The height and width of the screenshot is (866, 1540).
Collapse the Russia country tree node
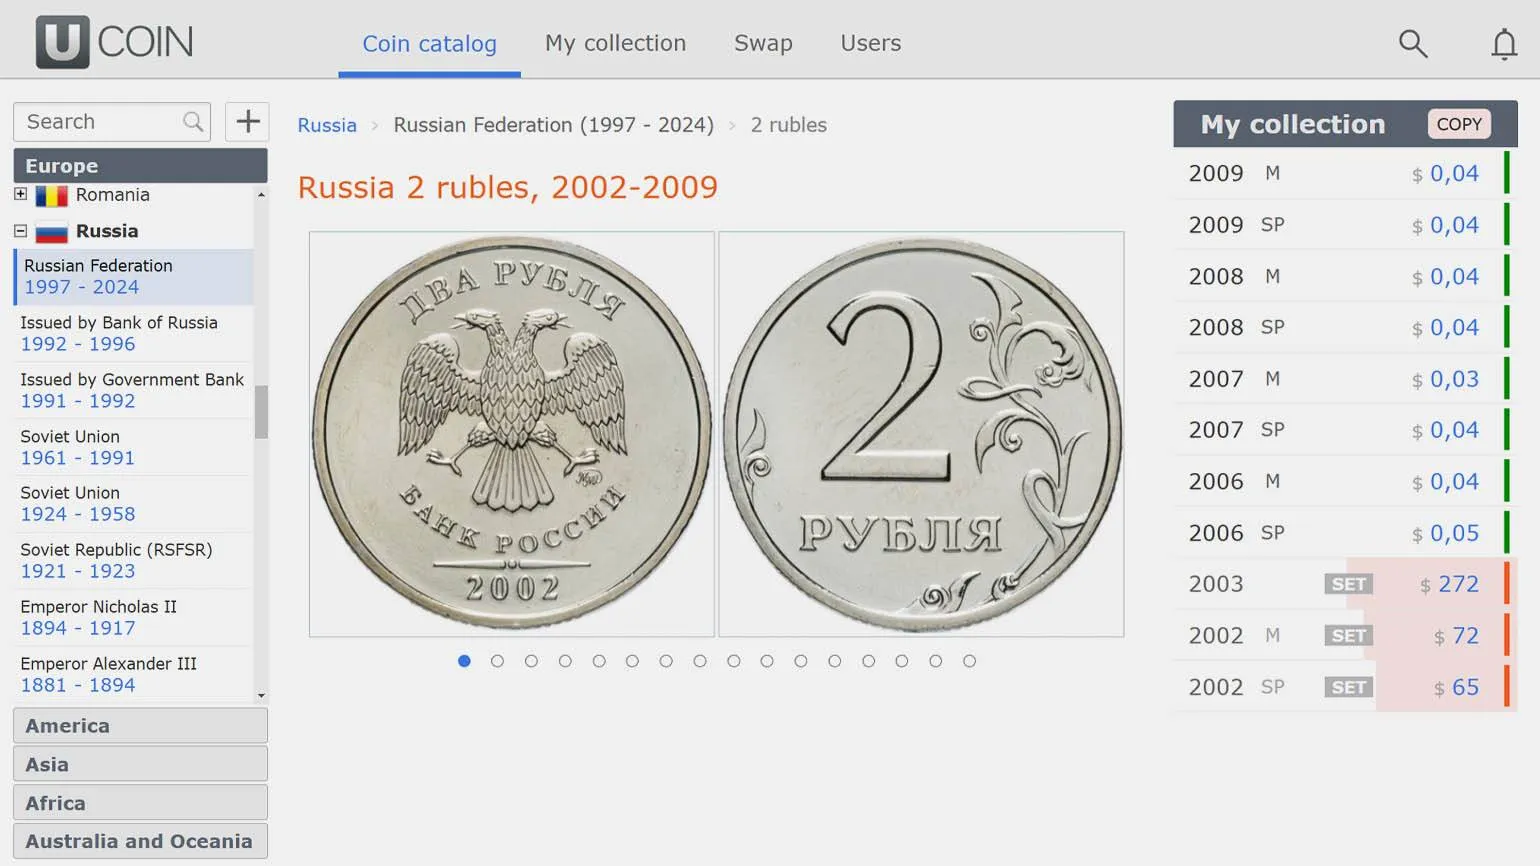(x=20, y=231)
